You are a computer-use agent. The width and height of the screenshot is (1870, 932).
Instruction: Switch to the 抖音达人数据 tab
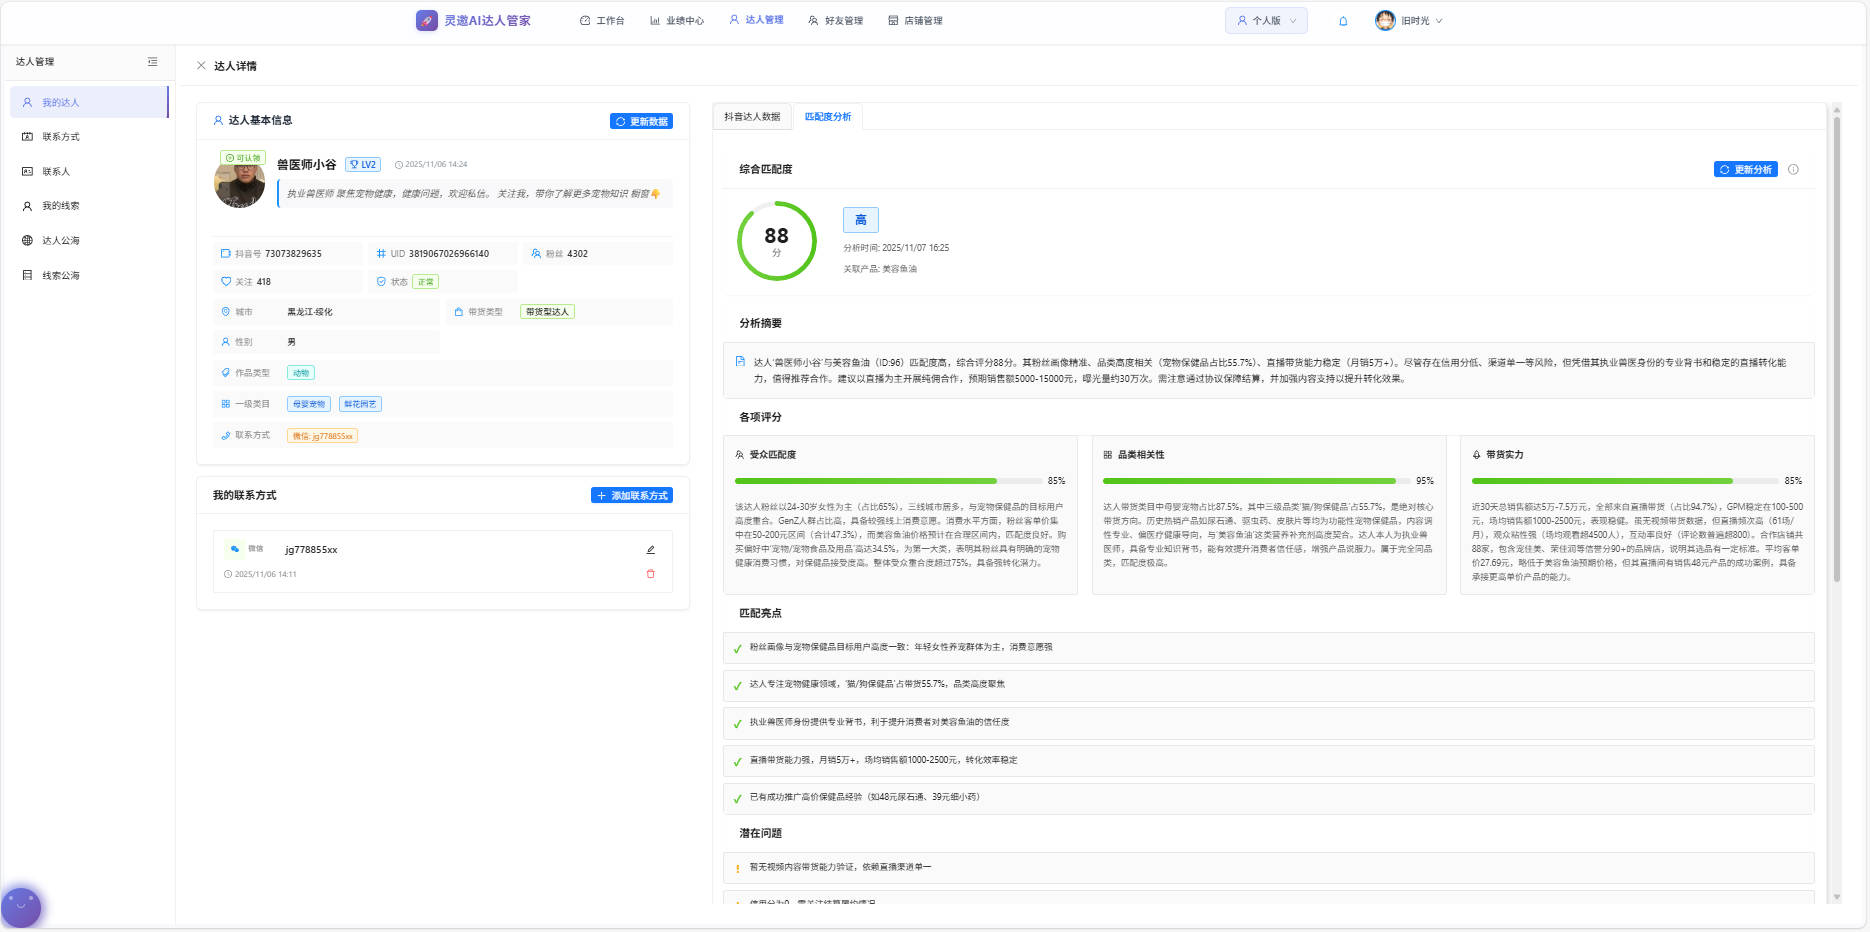click(752, 117)
